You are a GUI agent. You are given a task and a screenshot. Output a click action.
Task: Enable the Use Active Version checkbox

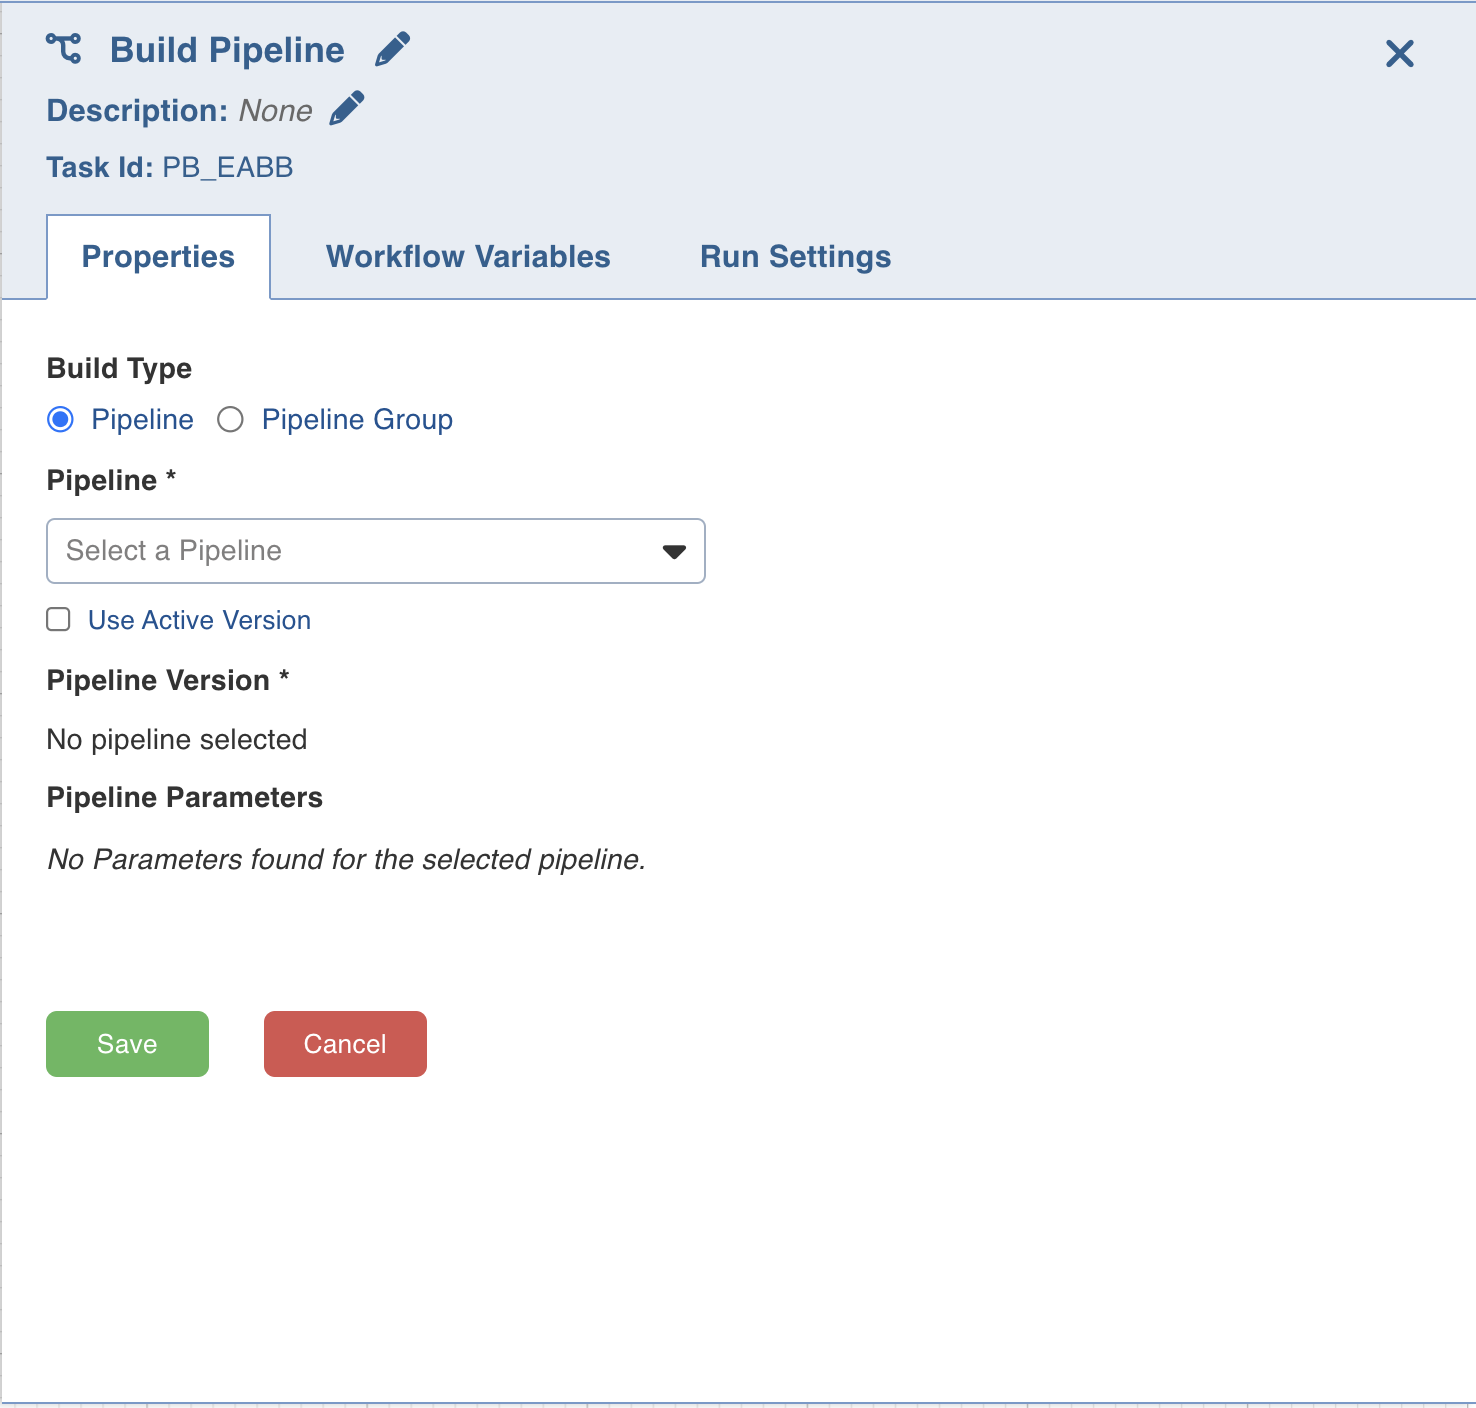59,620
